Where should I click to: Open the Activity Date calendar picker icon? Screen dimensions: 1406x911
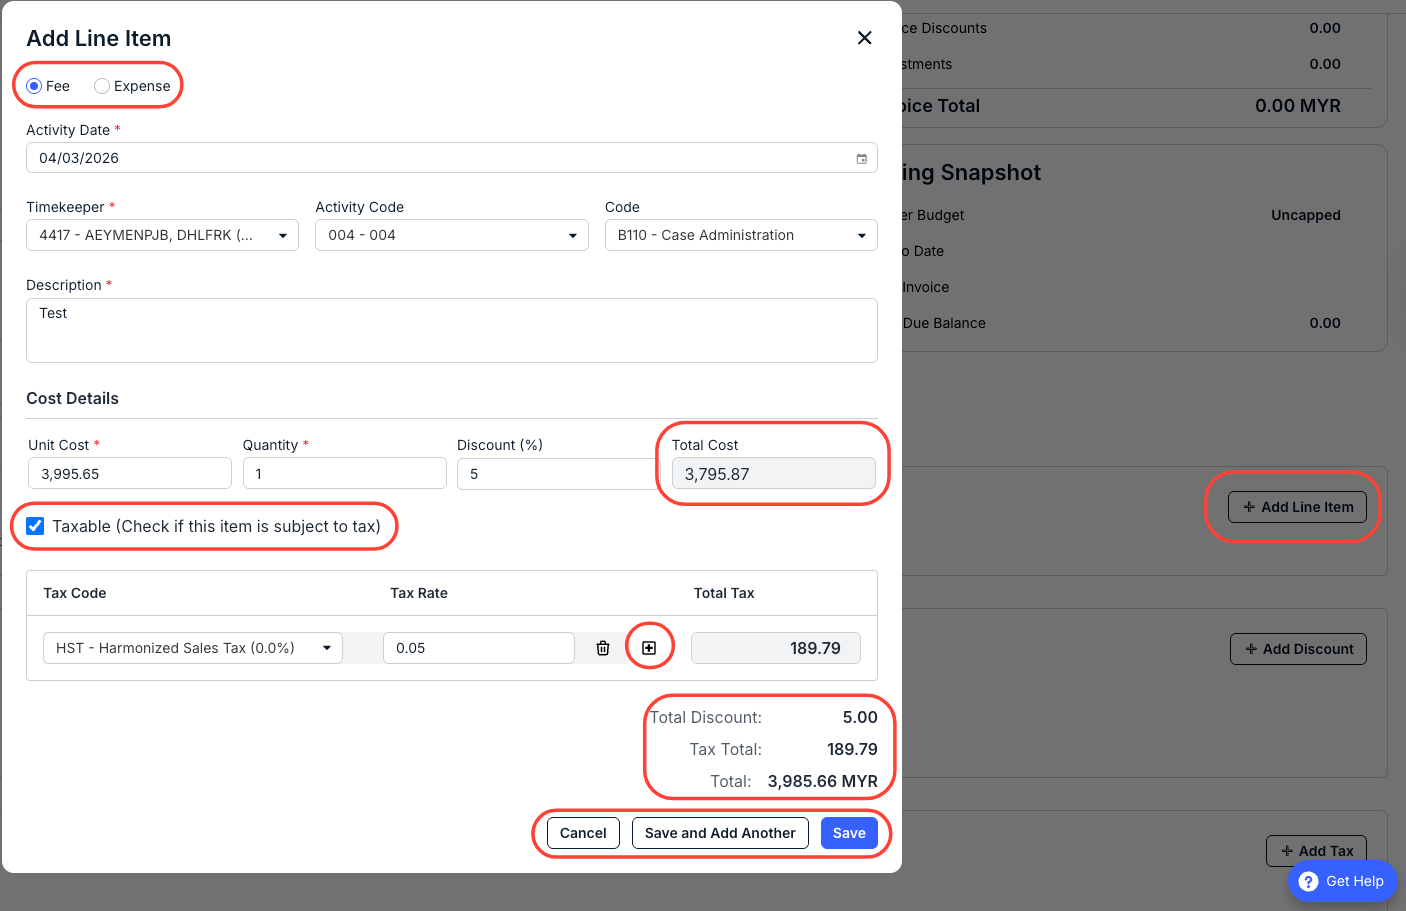pyautogui.click(x=862, y=158)
